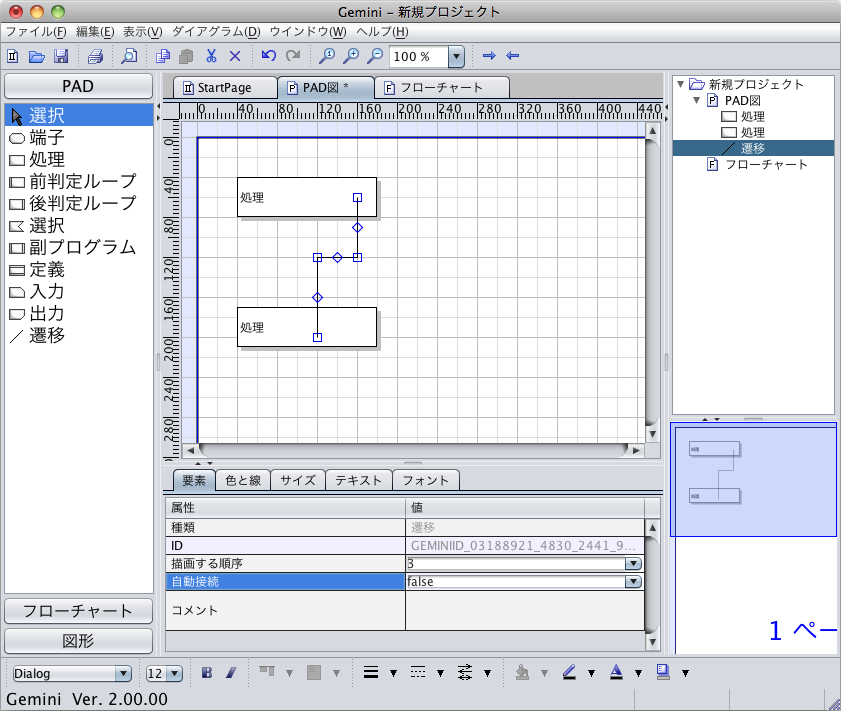Click the gray square icon in bottom toolbar
This screenshot has width=841, height=711.
point(314,672)
